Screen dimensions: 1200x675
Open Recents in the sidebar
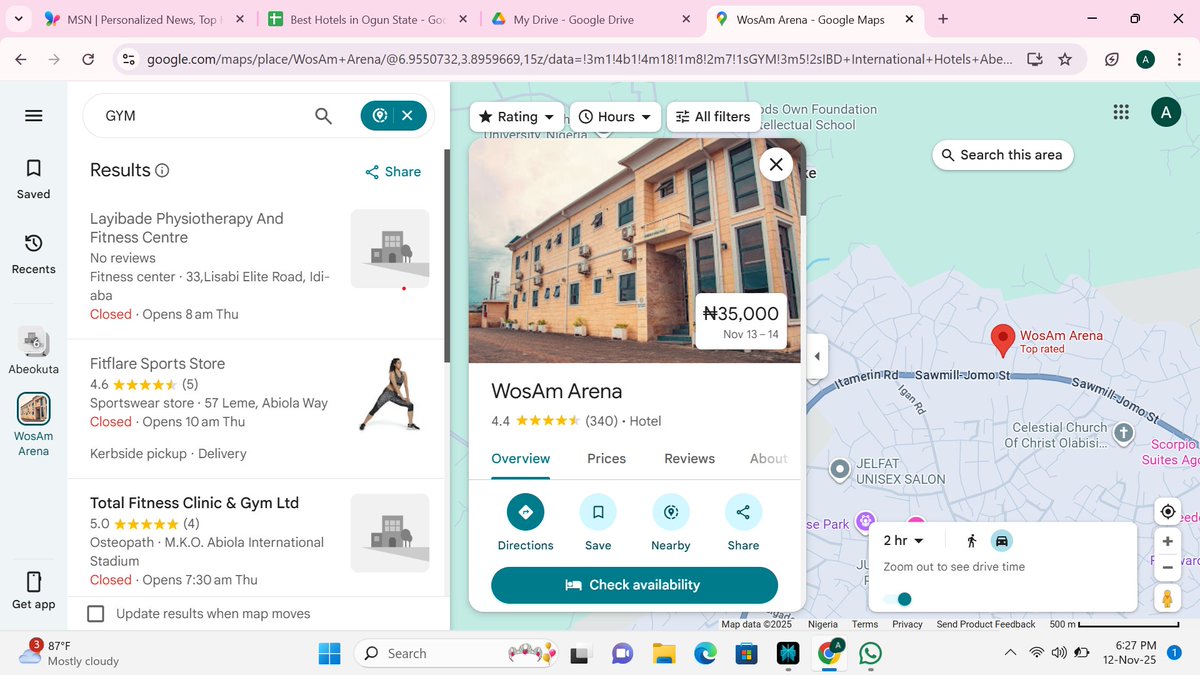click(x=33, y=253)
